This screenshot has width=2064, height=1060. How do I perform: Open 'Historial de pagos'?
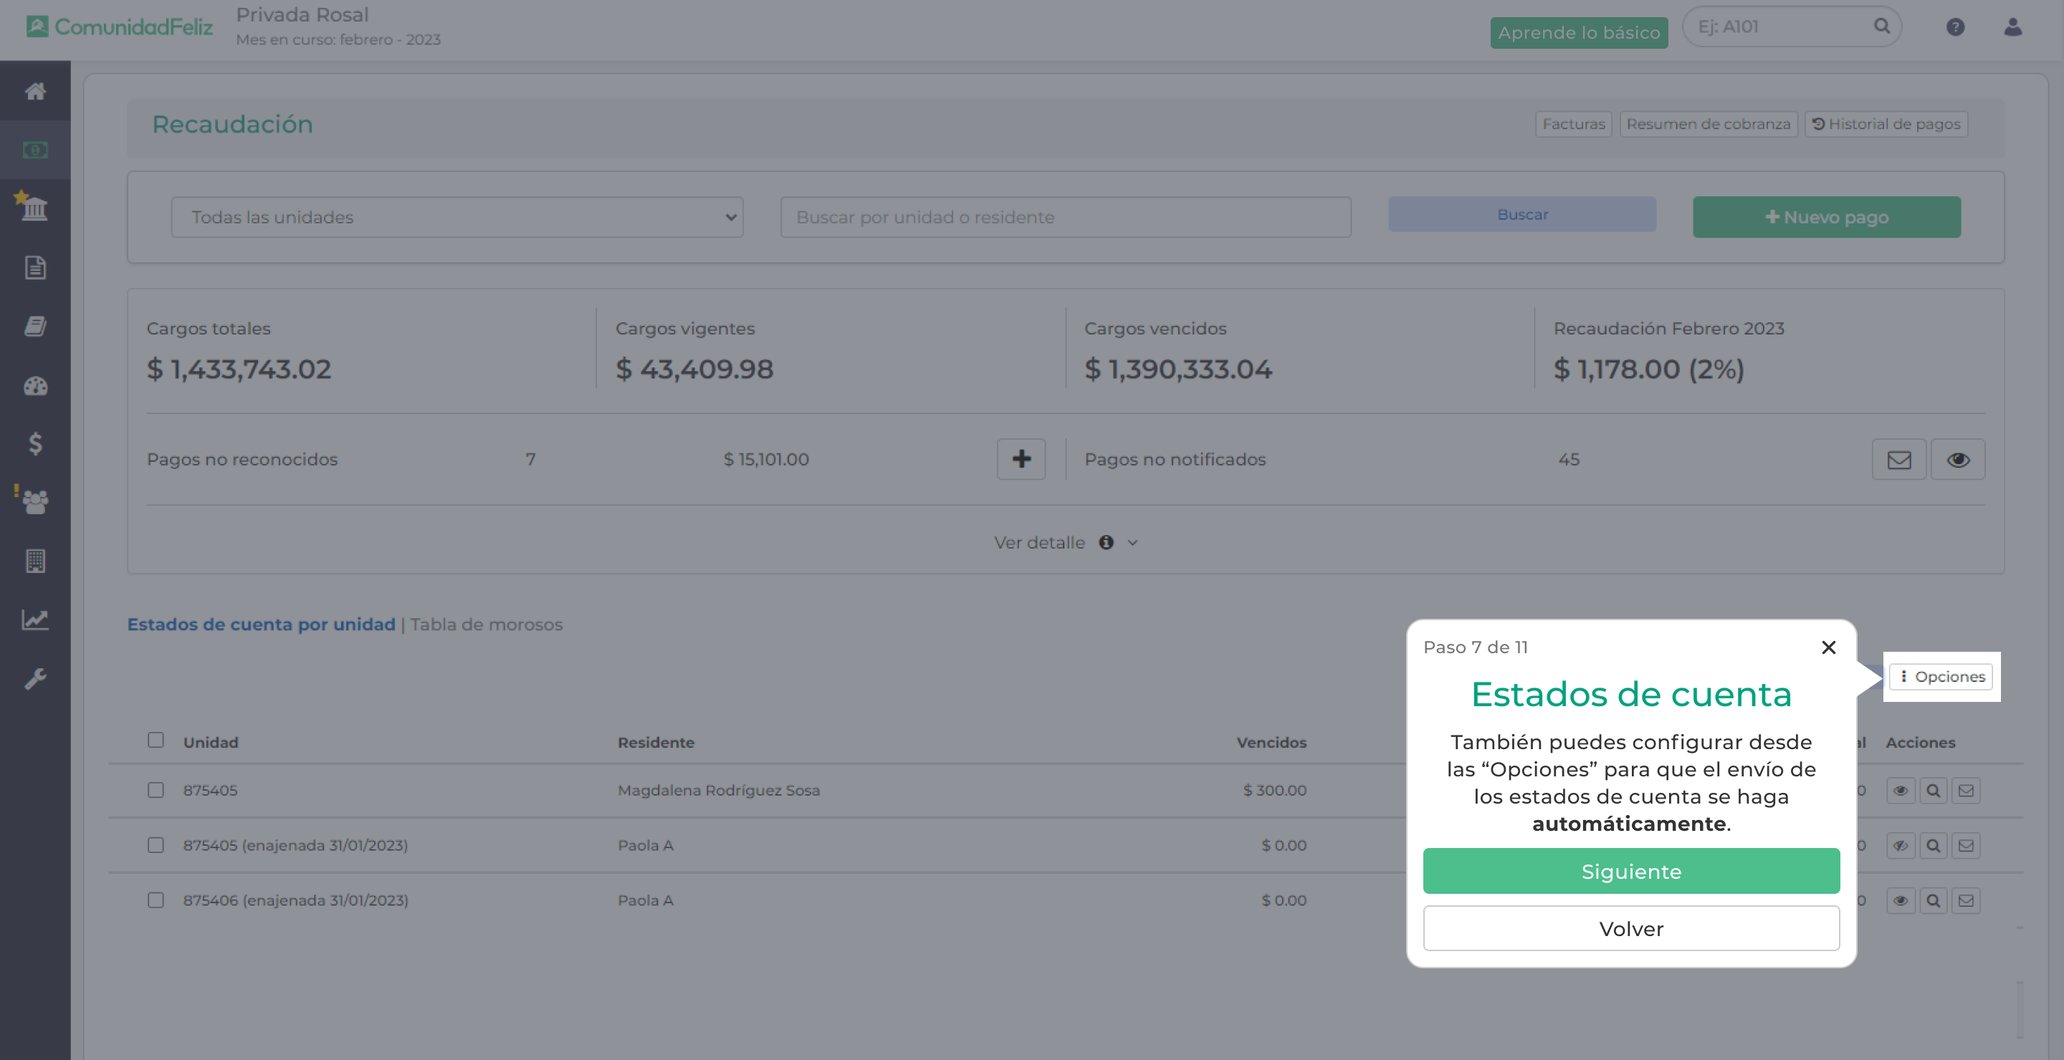(x=1886, y=124)
